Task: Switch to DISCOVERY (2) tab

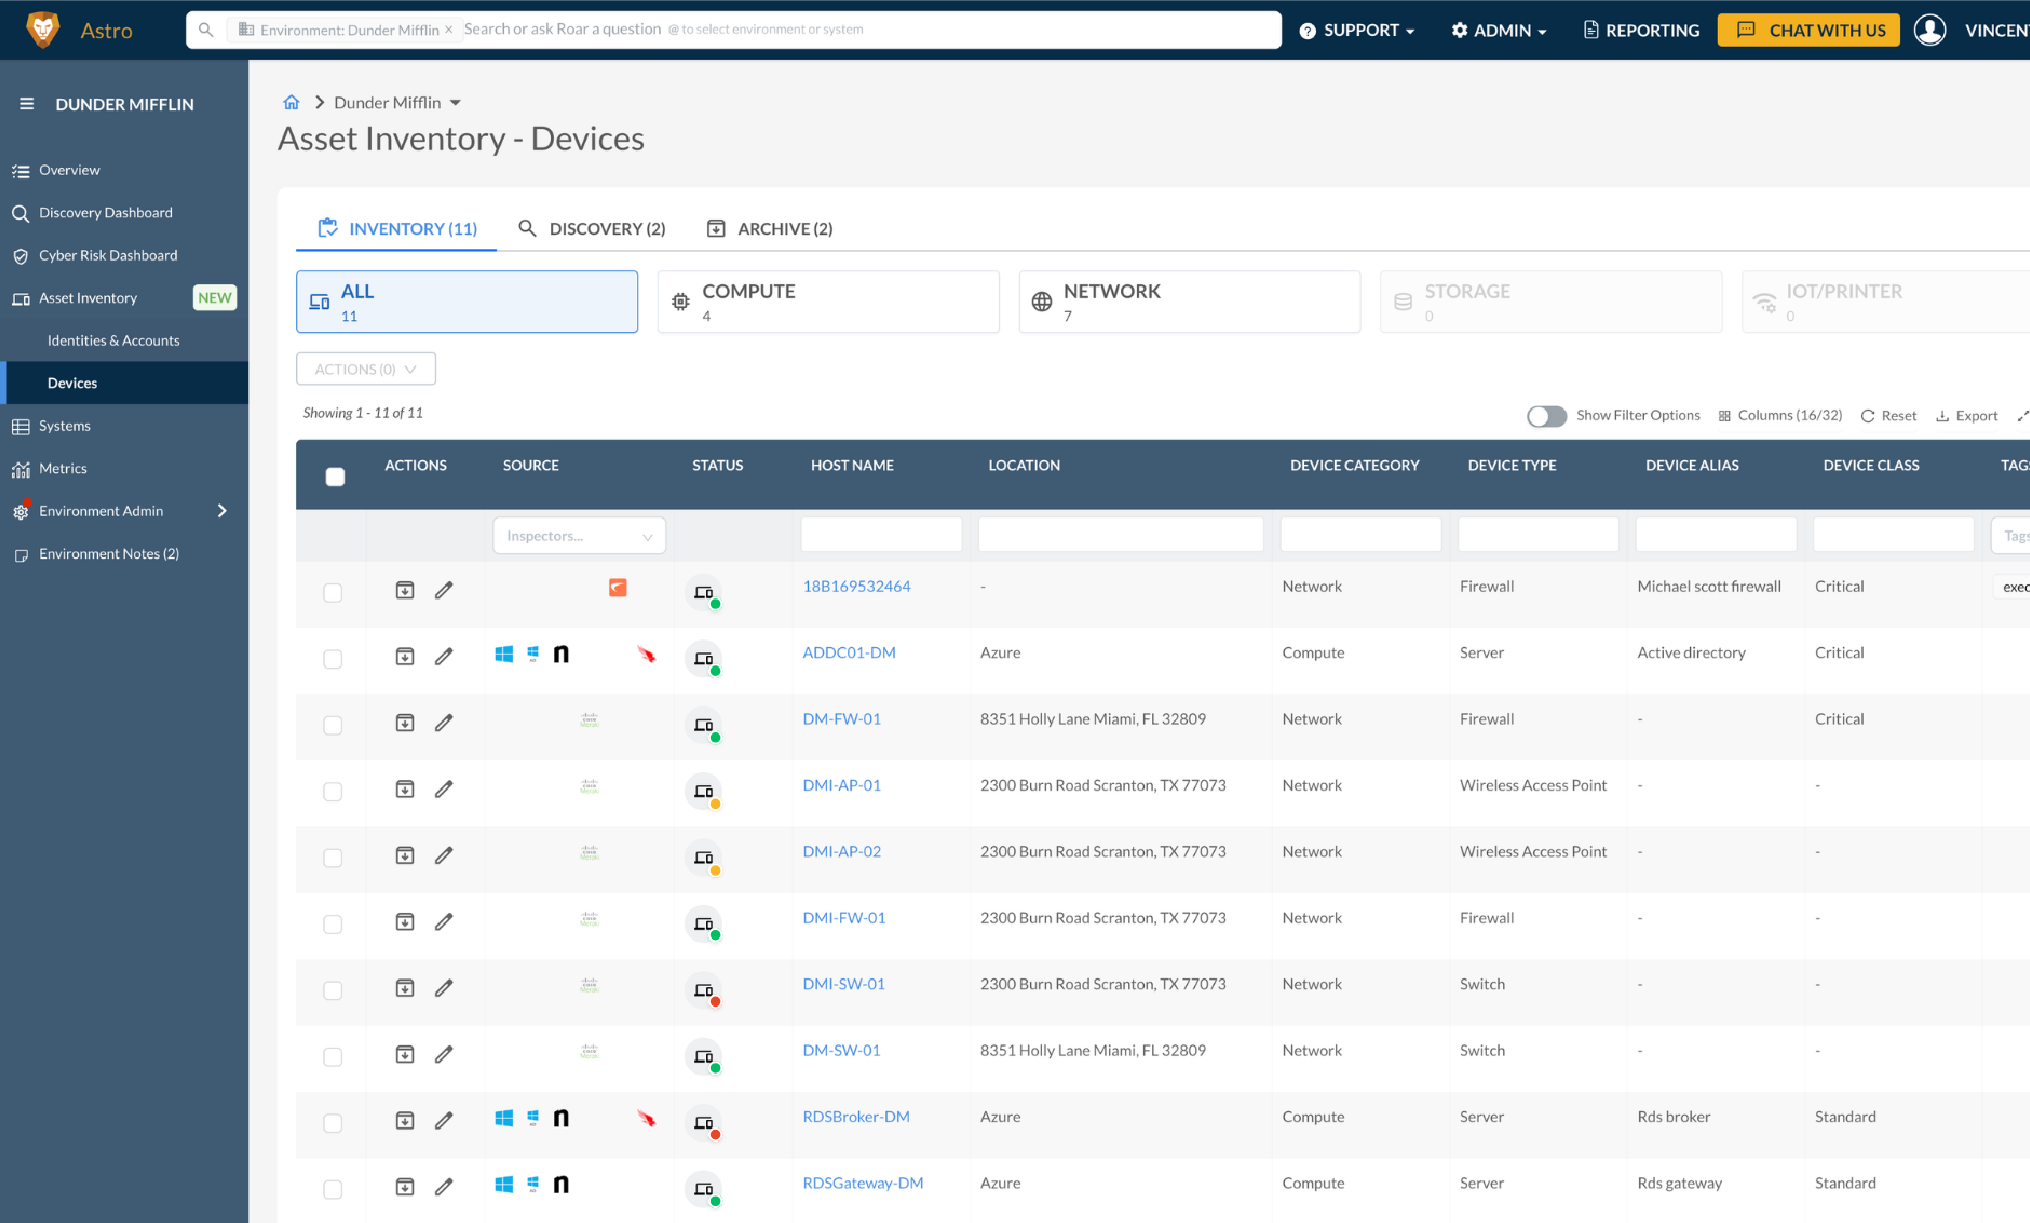Action: pyautogui.click(x=592, y=229)
